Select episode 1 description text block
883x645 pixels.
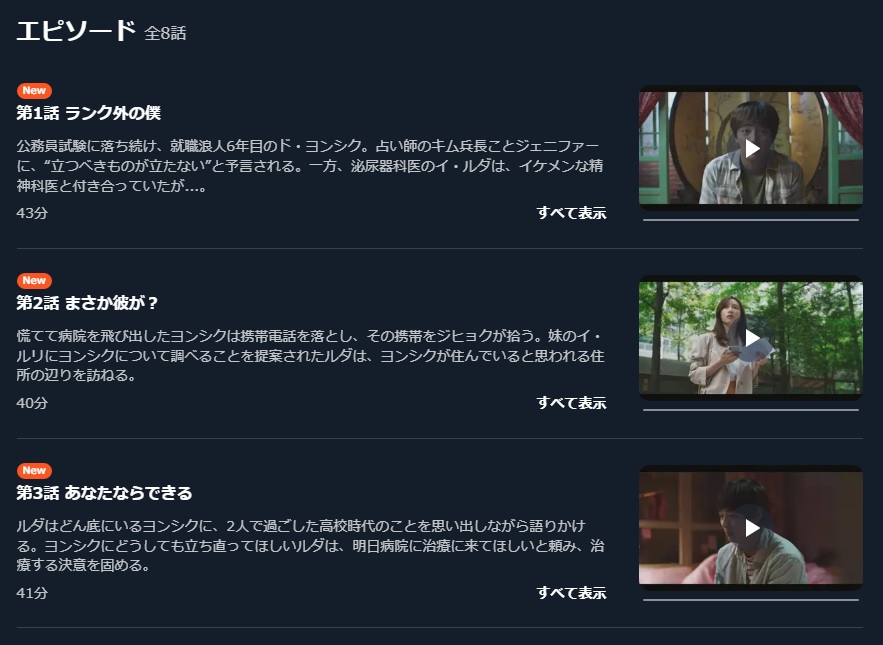[310, 166]
